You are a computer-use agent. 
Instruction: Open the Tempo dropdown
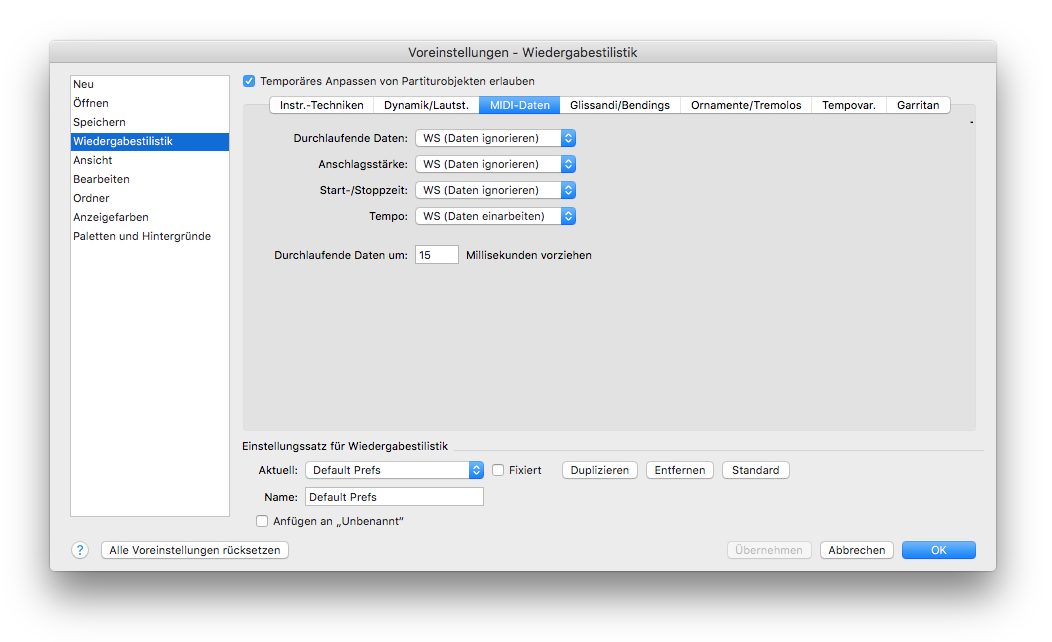coord(495,217)
